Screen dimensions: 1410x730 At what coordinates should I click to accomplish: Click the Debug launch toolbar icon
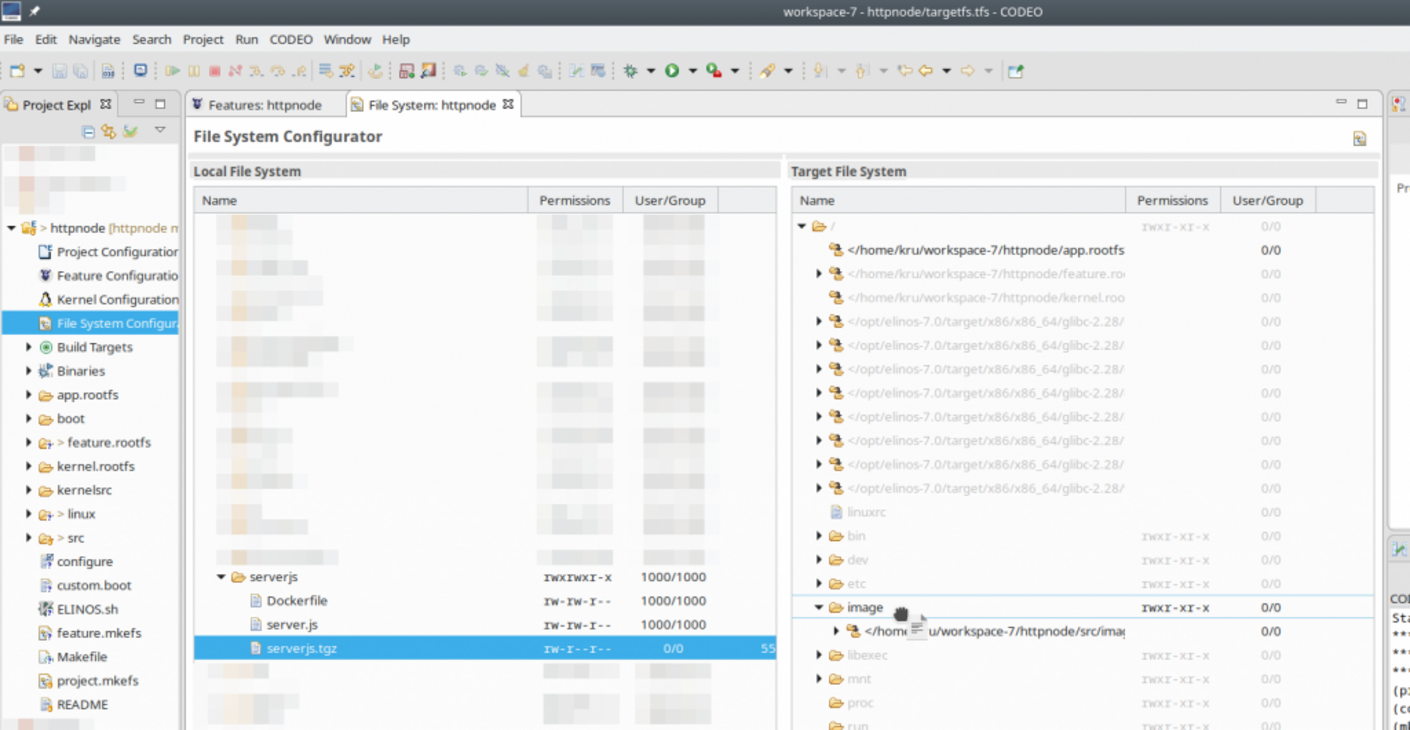pos(631,70)
